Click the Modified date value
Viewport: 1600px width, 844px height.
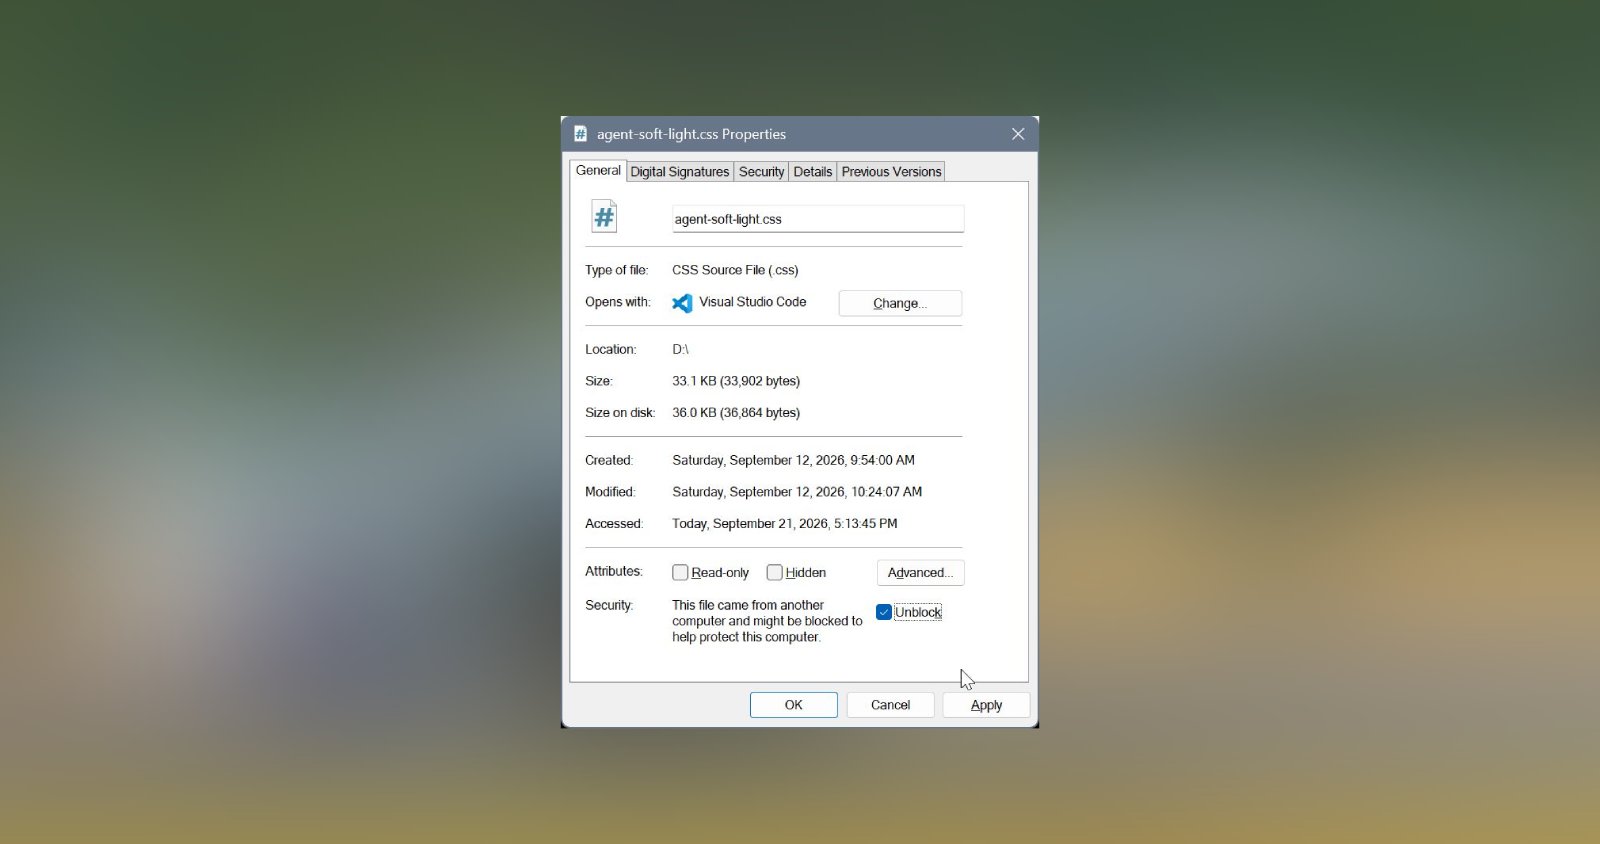797,492
